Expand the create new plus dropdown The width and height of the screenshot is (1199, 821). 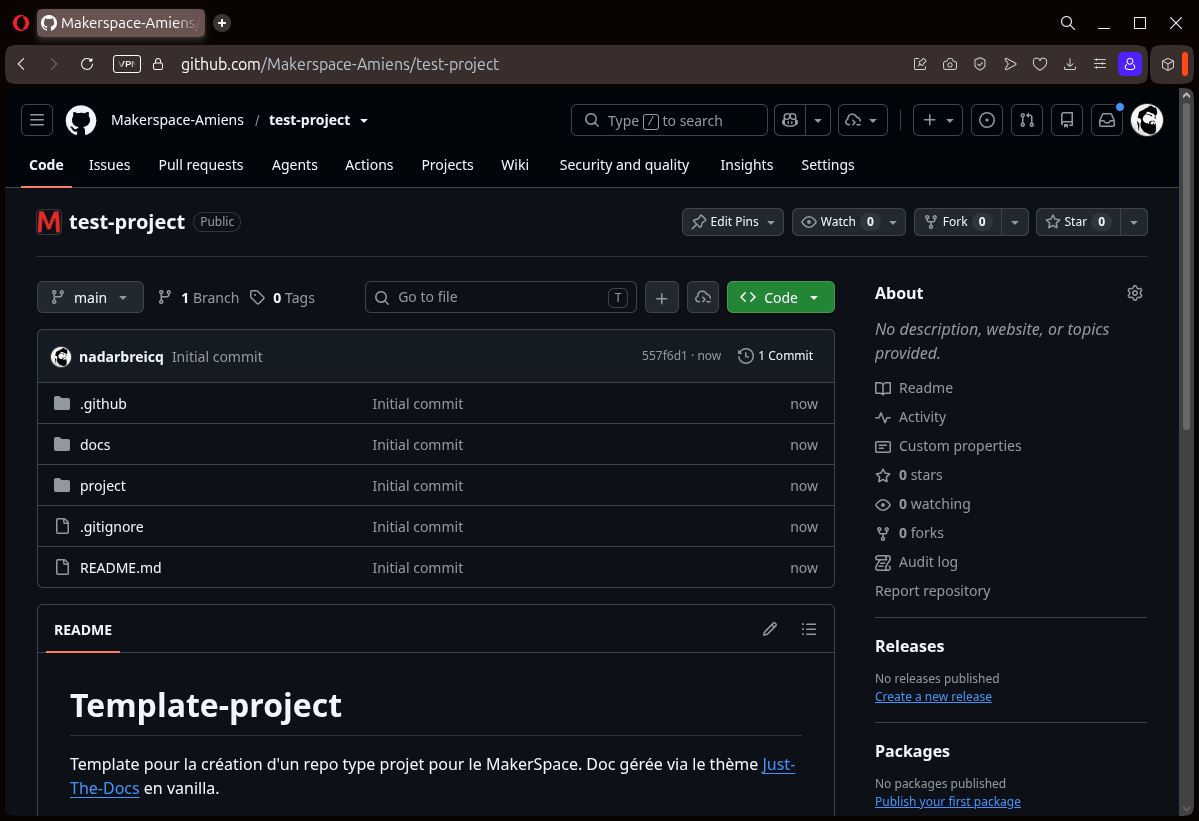coord(938,120)
